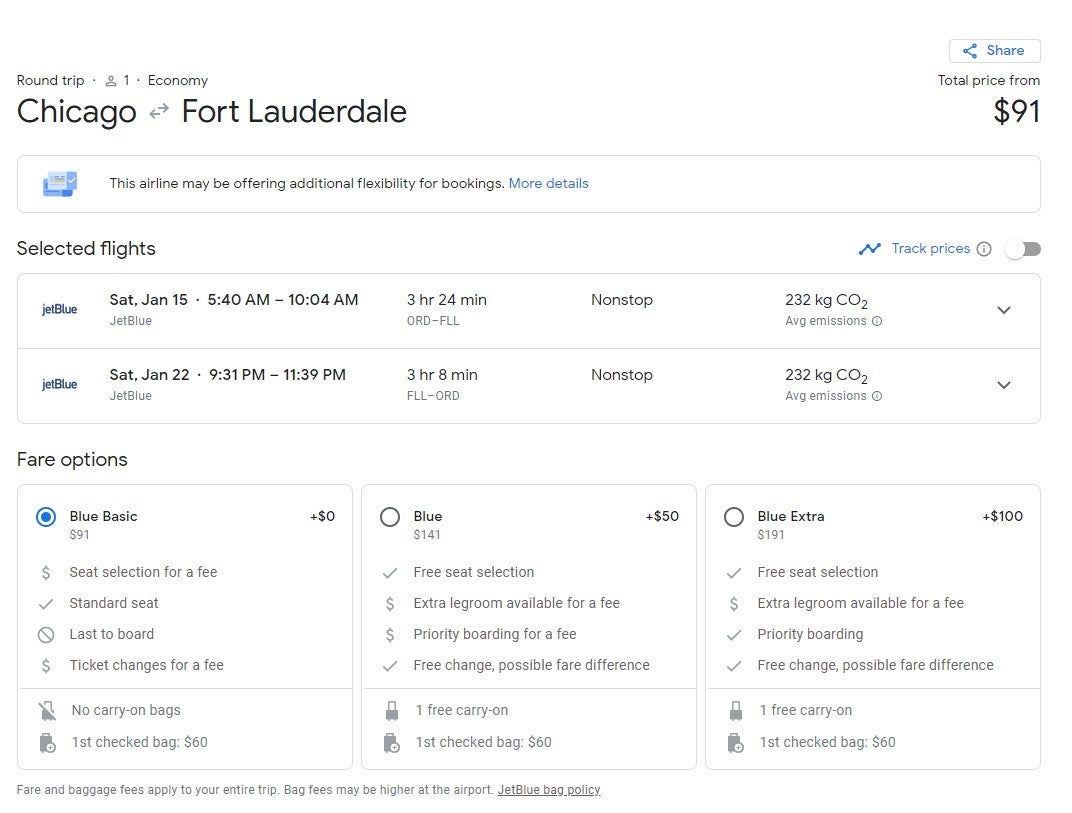Screen dimensions: 1072x813
Task: Click the flexibility ticket icon in banner
Action: click(59, 184)
